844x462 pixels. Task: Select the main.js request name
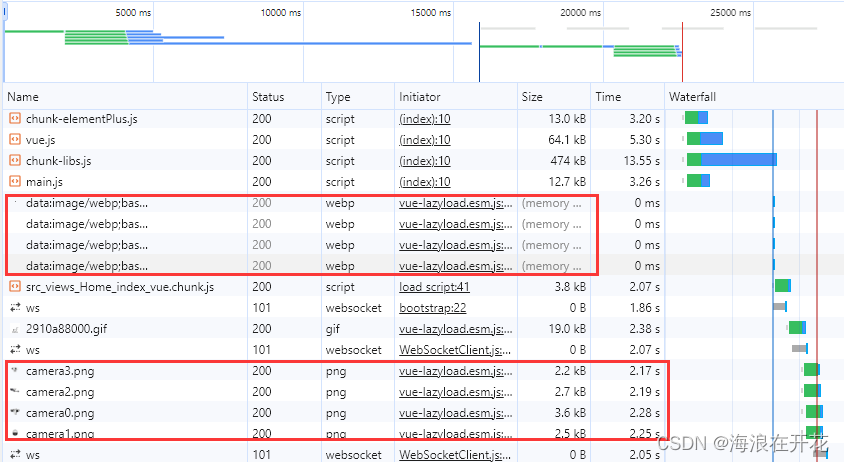click(44, 182)
